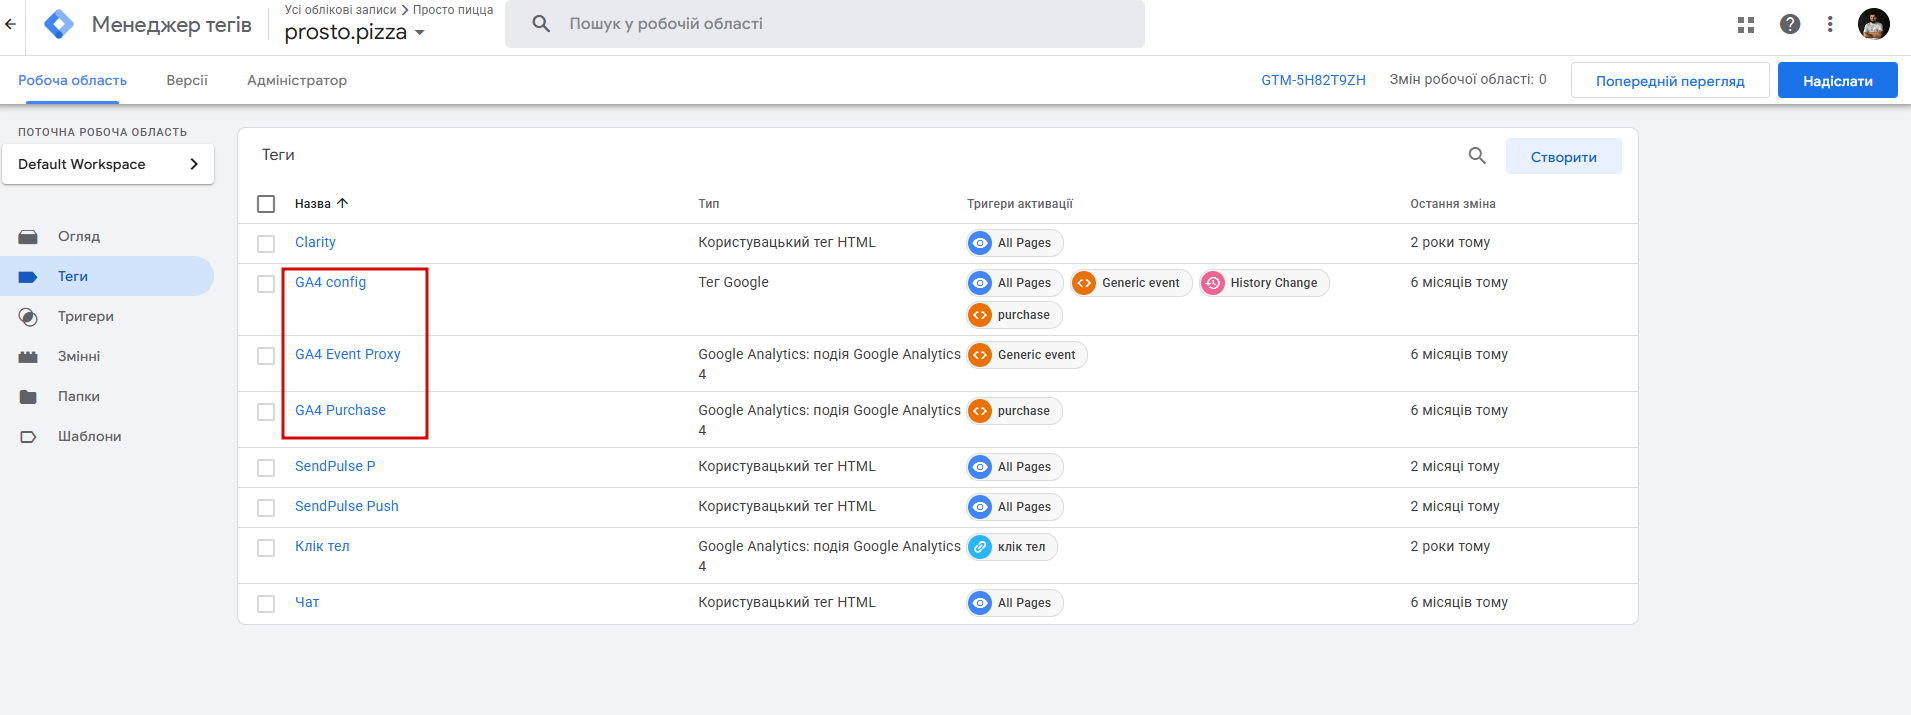Open the Змінні sidebar section
The width and height of the screenshot is (1911, 715).
click(x=79, y=356)
